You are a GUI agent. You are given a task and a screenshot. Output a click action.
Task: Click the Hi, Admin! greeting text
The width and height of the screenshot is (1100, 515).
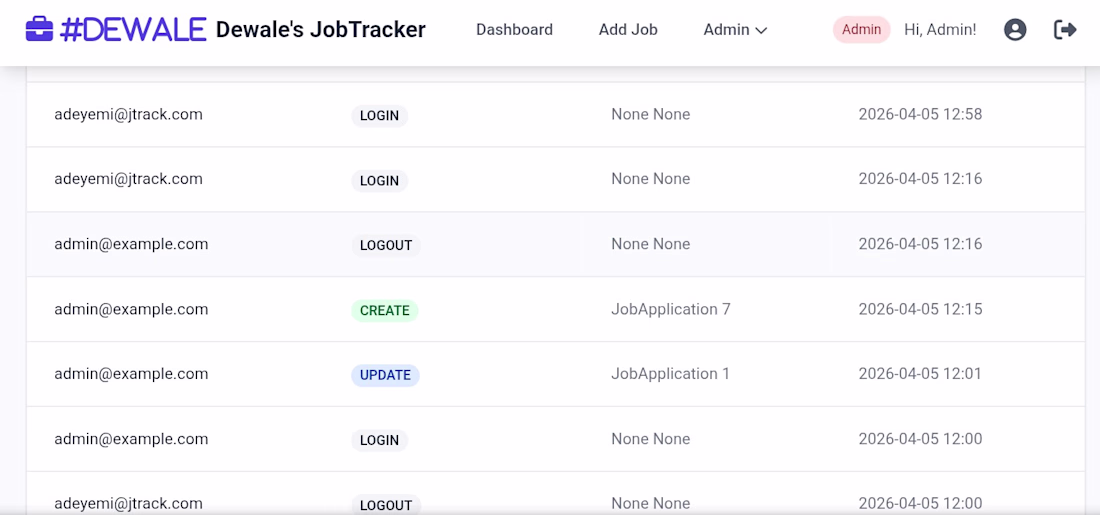tap(940, 30)
